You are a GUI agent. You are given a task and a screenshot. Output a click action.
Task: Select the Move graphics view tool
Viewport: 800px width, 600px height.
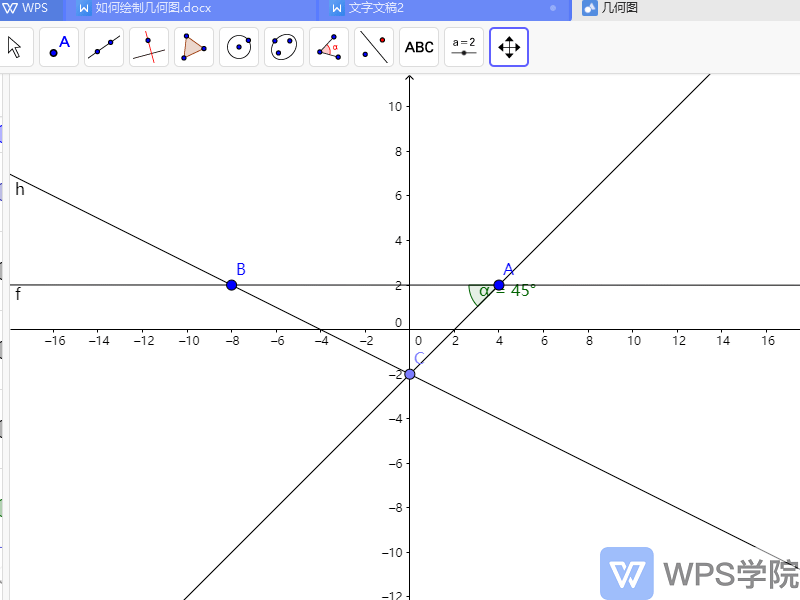click(x=509, y=47)
